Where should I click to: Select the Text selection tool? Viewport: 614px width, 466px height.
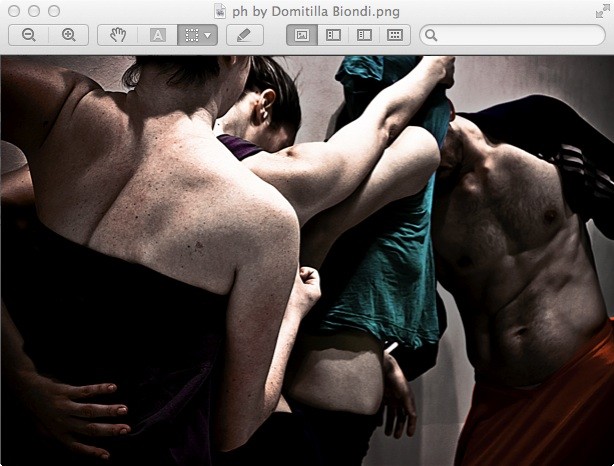point(157,35)
